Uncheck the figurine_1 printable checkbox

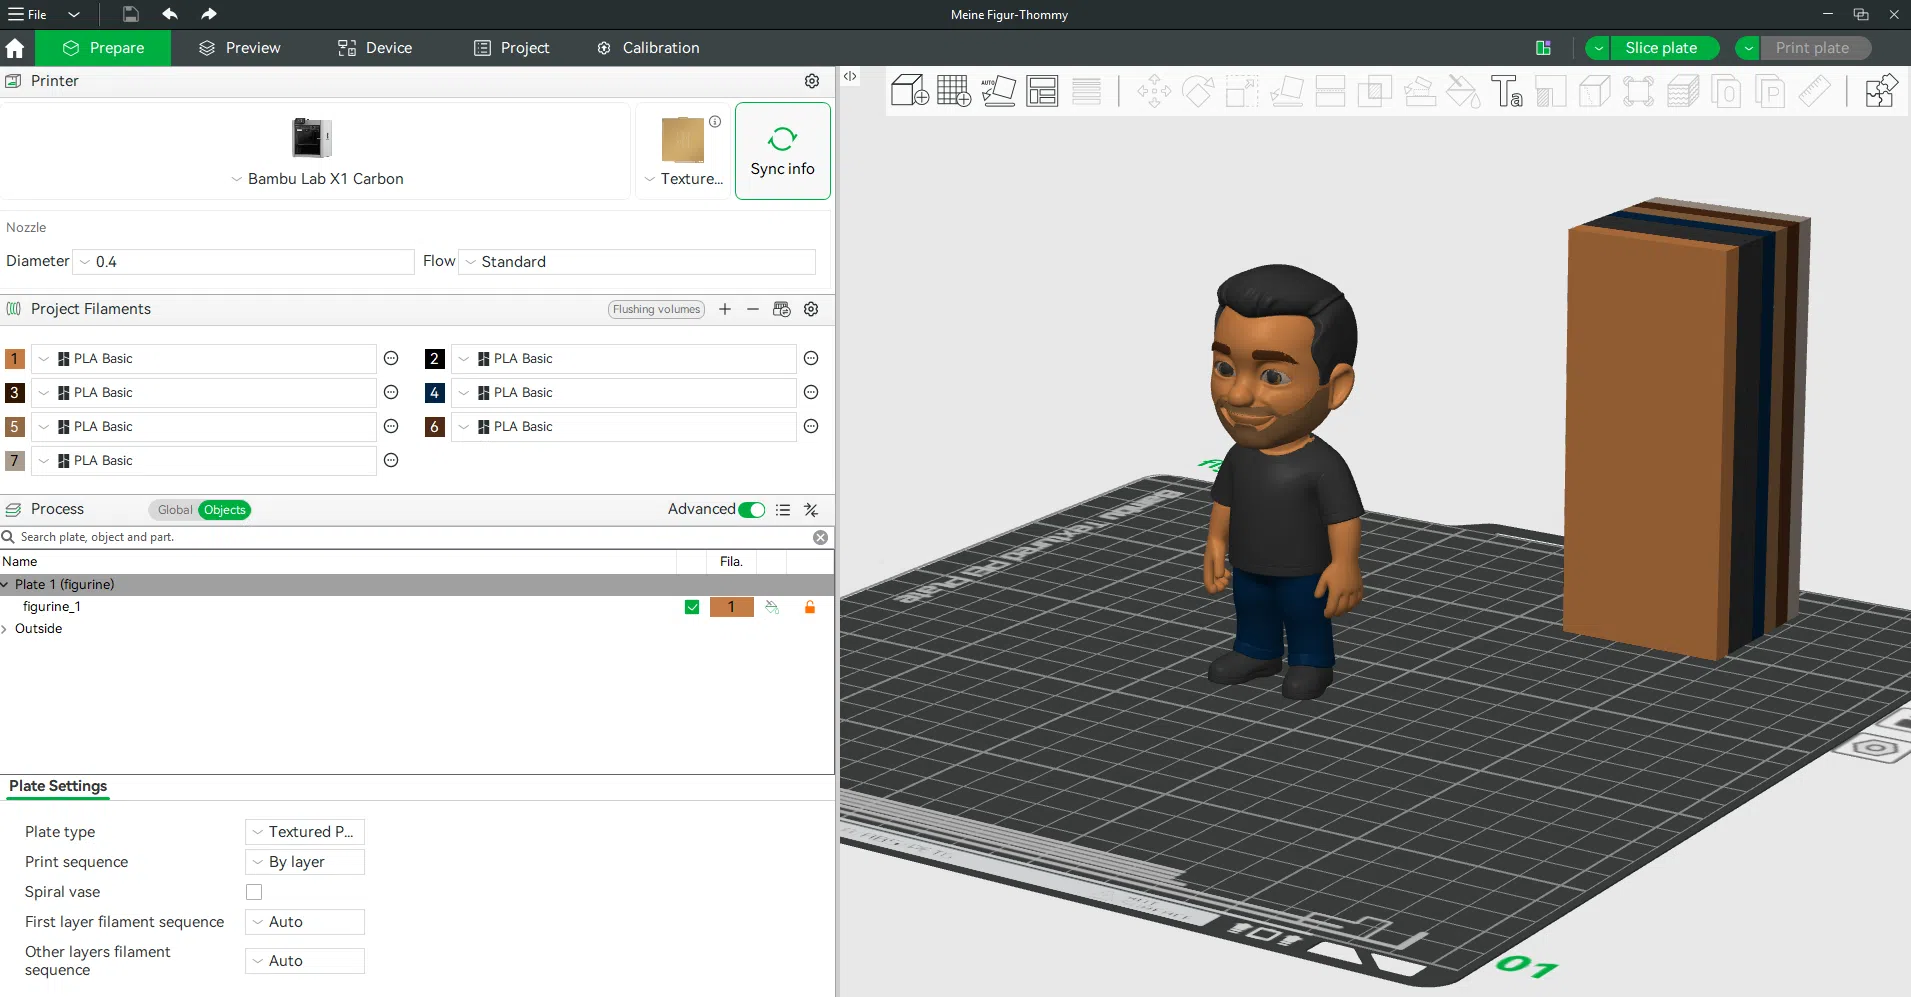[x=692, y=607]
